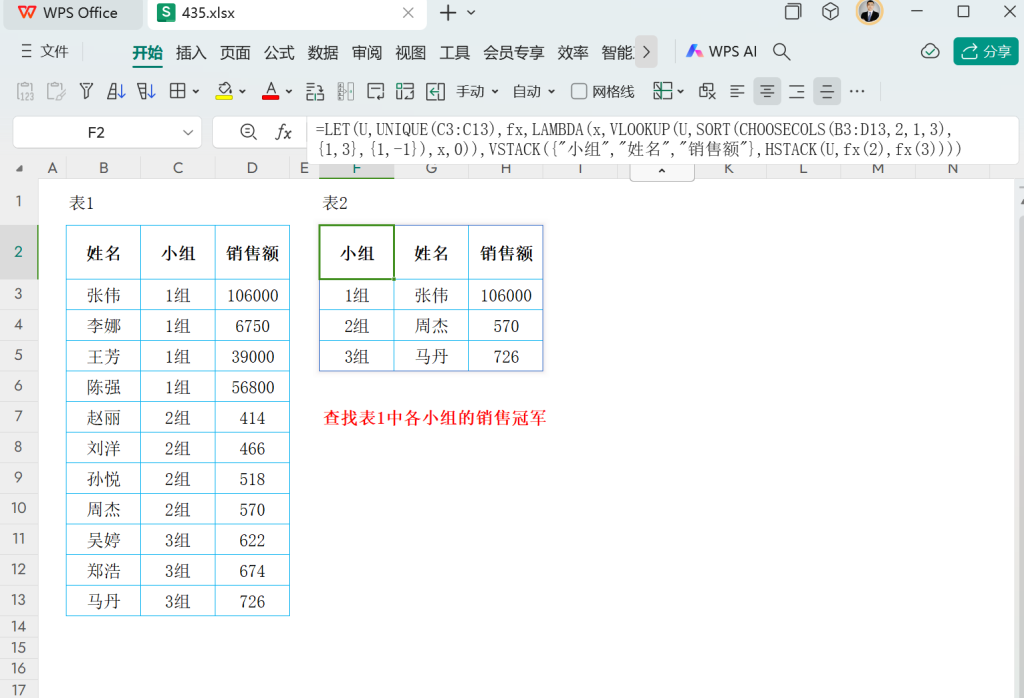This screenshot has width=1024, height=698.
Task: Click the user avatar
Action: click(869, 11)
